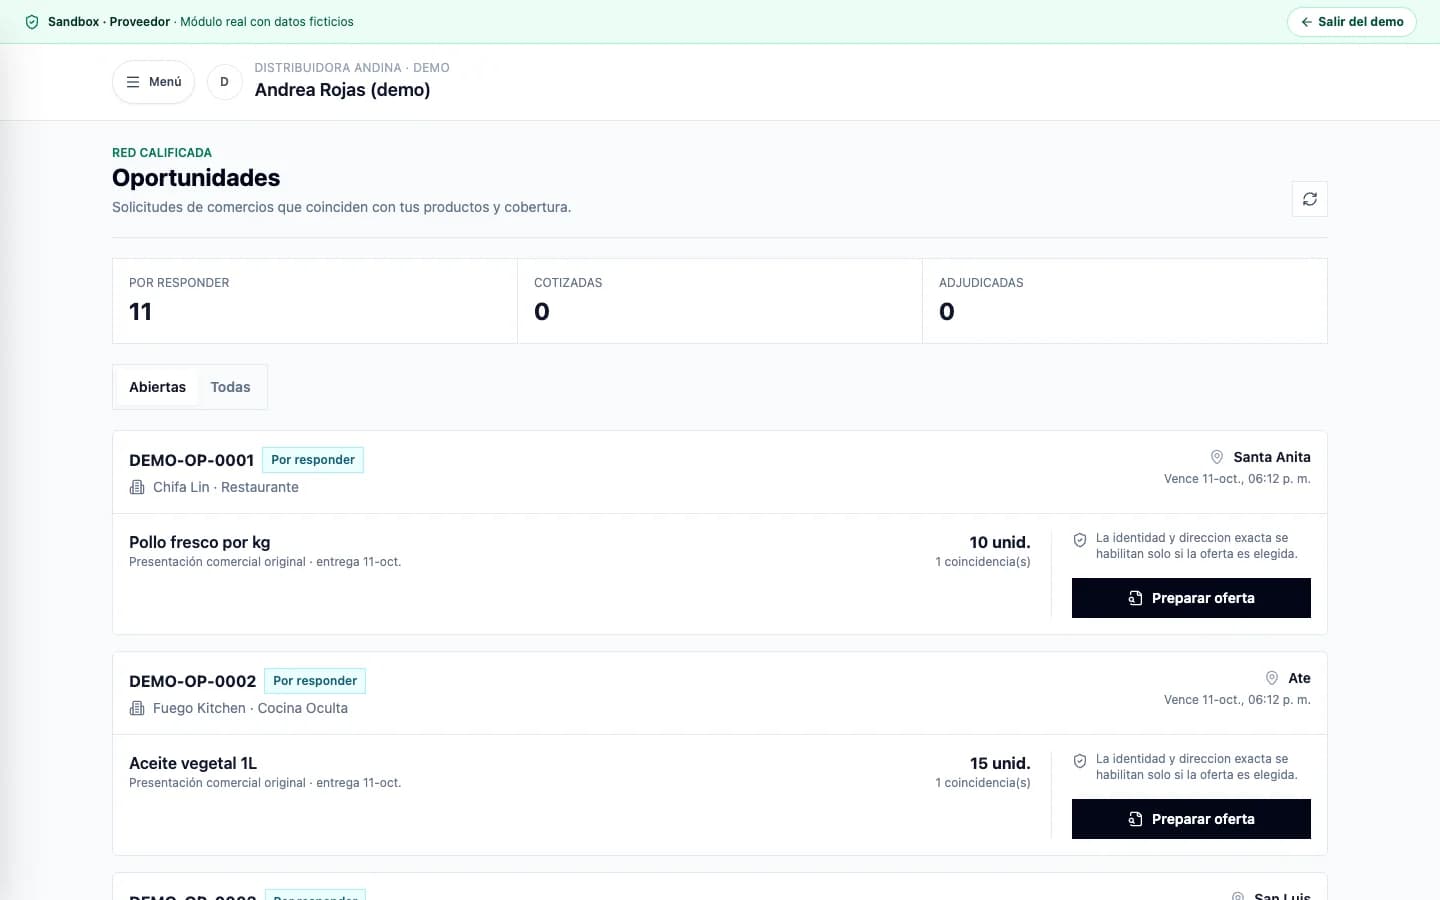
Task: Click the DEMO-OP-0002 order code
Action: (x=192, y=681)
